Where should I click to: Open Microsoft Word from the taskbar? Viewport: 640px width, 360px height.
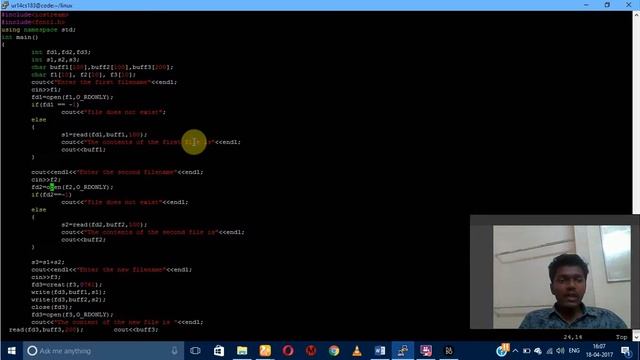coord(380,351)
